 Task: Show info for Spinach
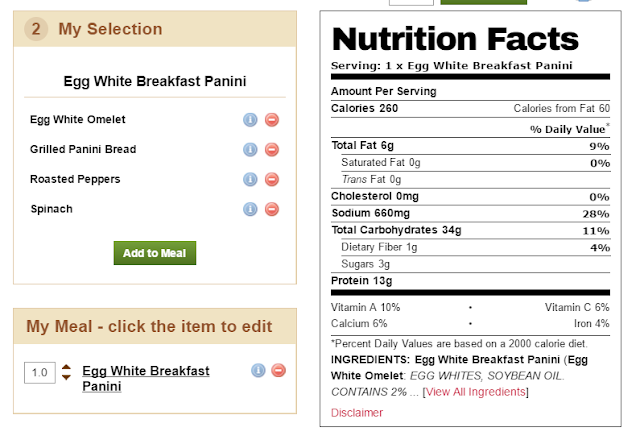(x=250, y=210)
